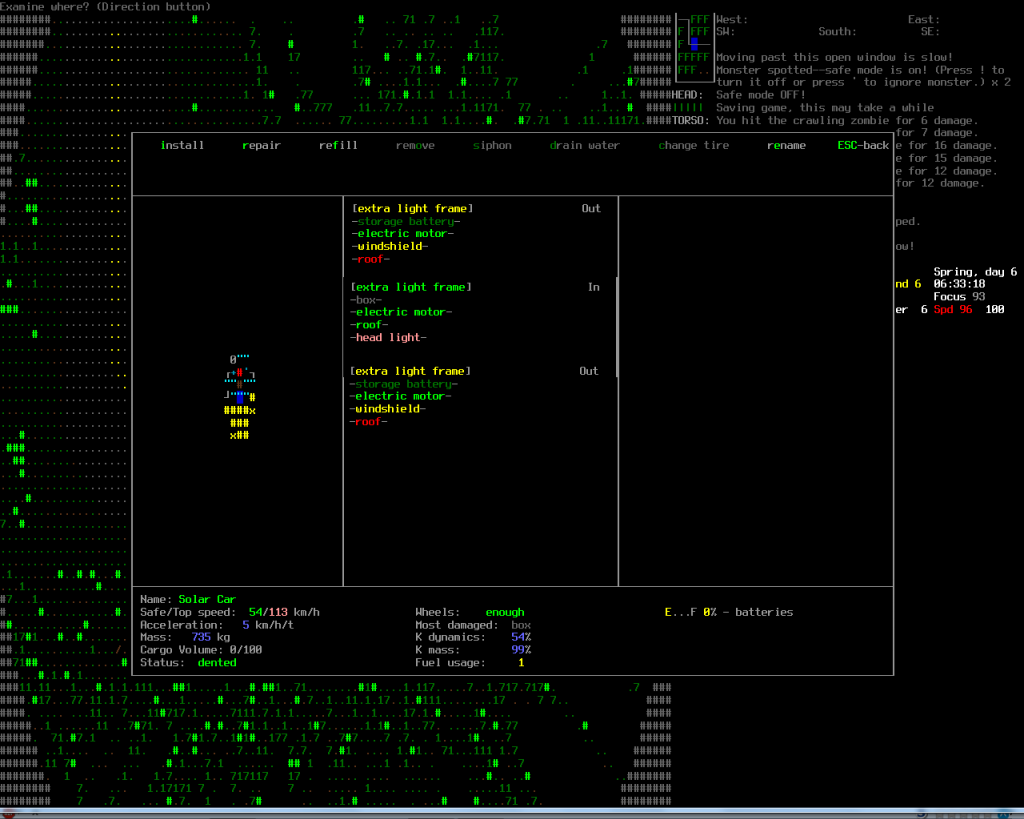This screenshot has height=819, width=1024.
Task: Select the extra light frame marked In
Action: (x=411, y=287)
